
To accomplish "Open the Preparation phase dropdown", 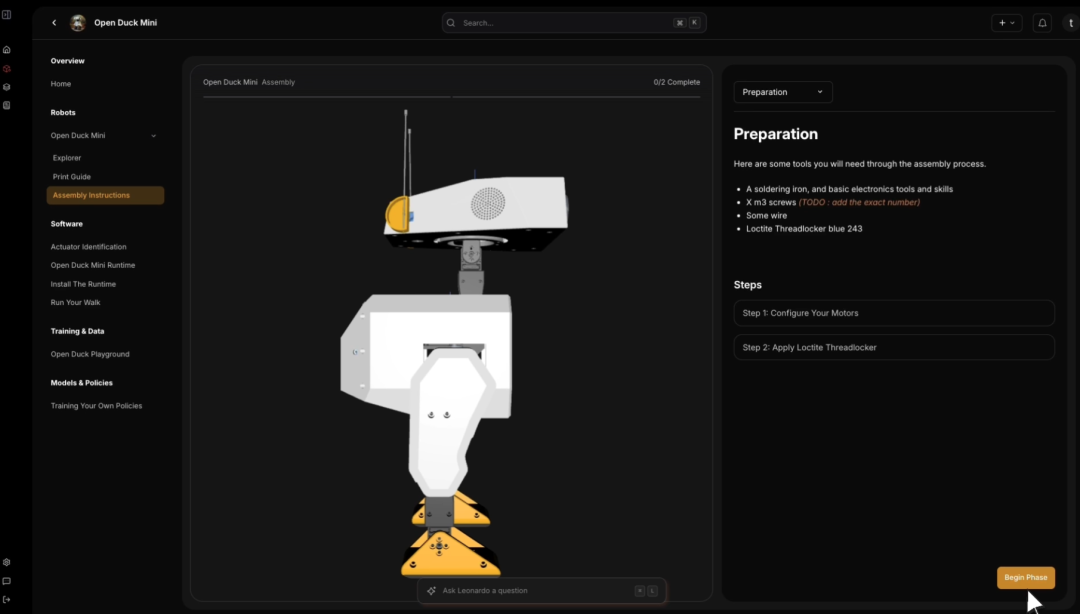I will coord(783,92).
